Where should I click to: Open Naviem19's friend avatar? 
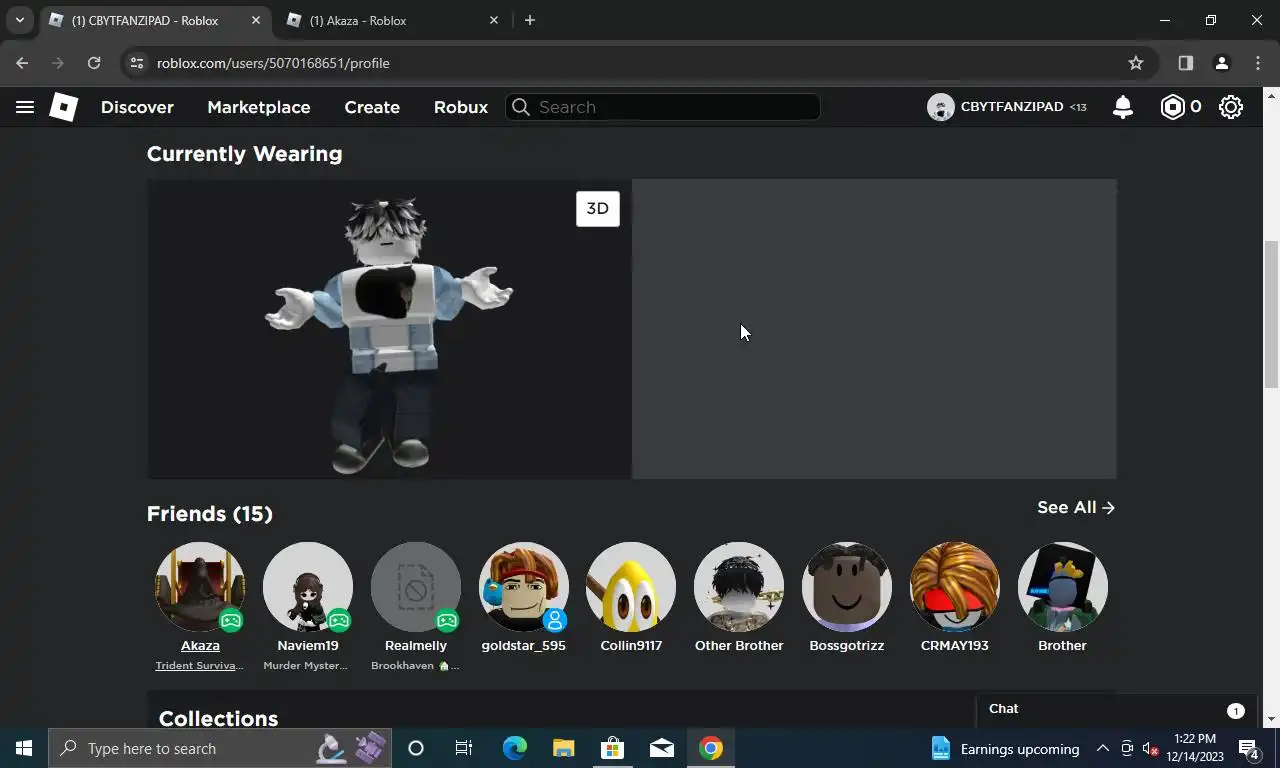(x=308, y=587)
